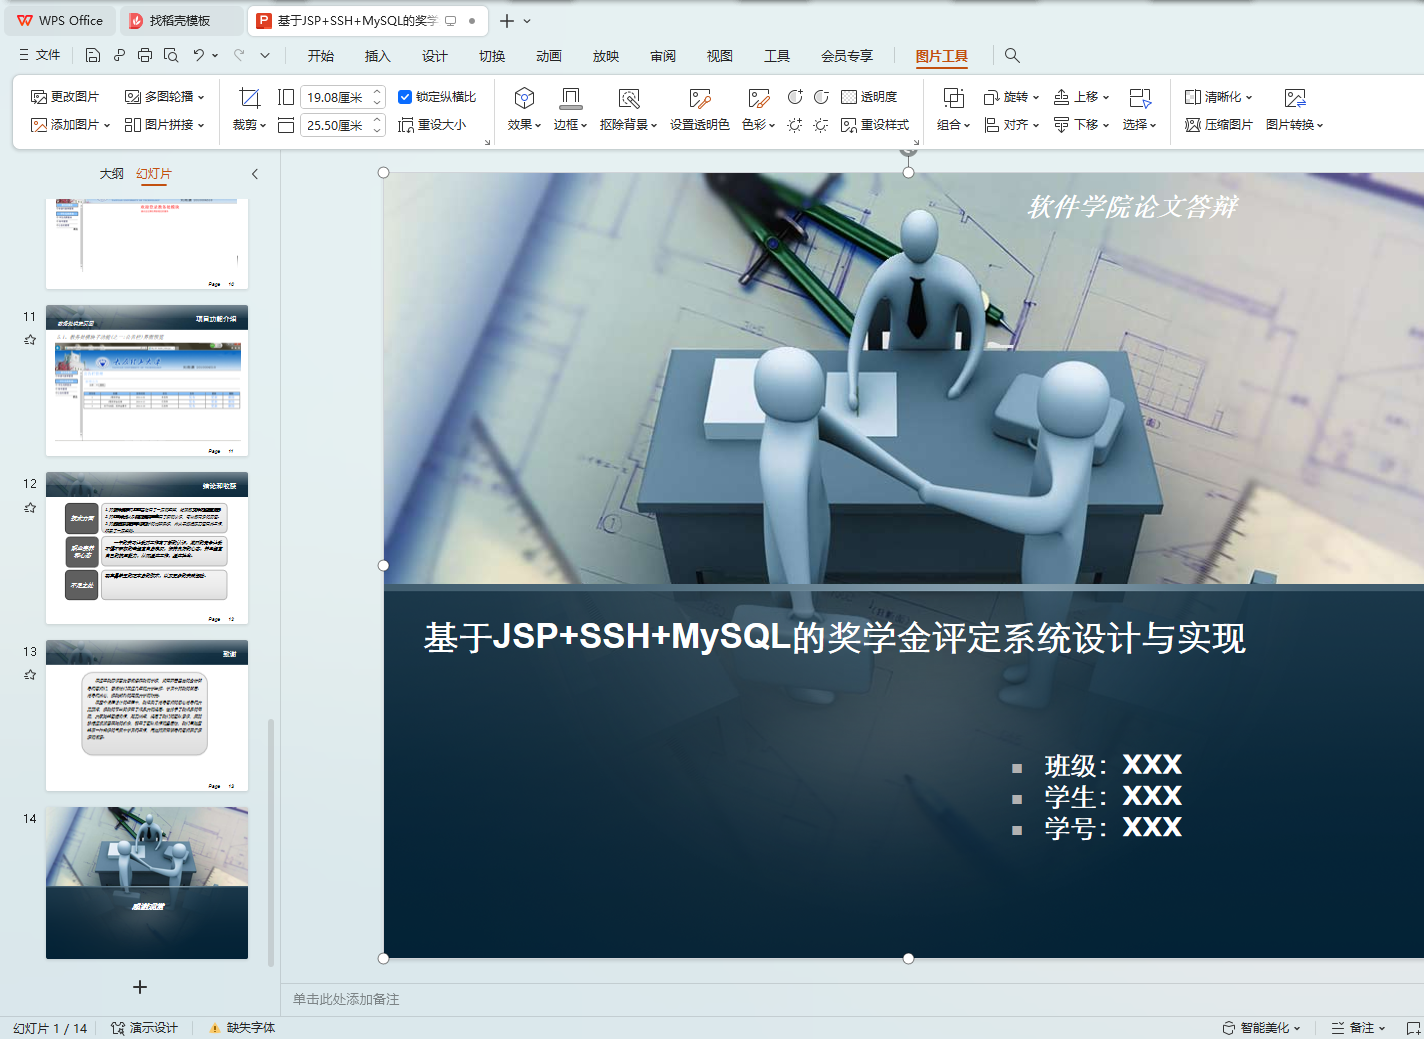
Task: Toggle star mark on slide 12
Action: pyautogui.click(x=30, y=508)
